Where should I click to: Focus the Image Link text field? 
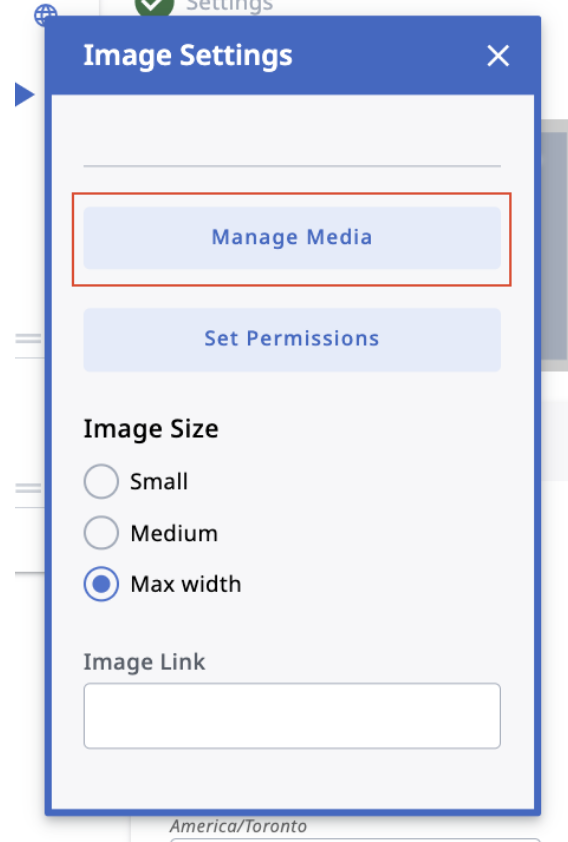(292, 716)
